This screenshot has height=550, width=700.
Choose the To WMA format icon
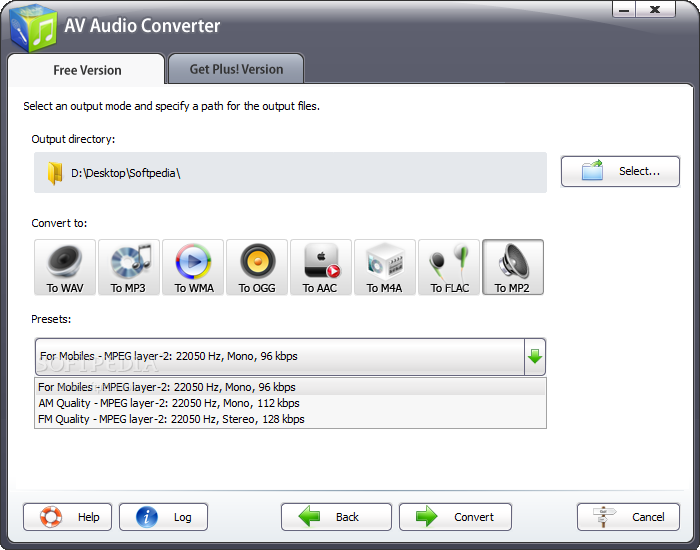click(193, 267)
